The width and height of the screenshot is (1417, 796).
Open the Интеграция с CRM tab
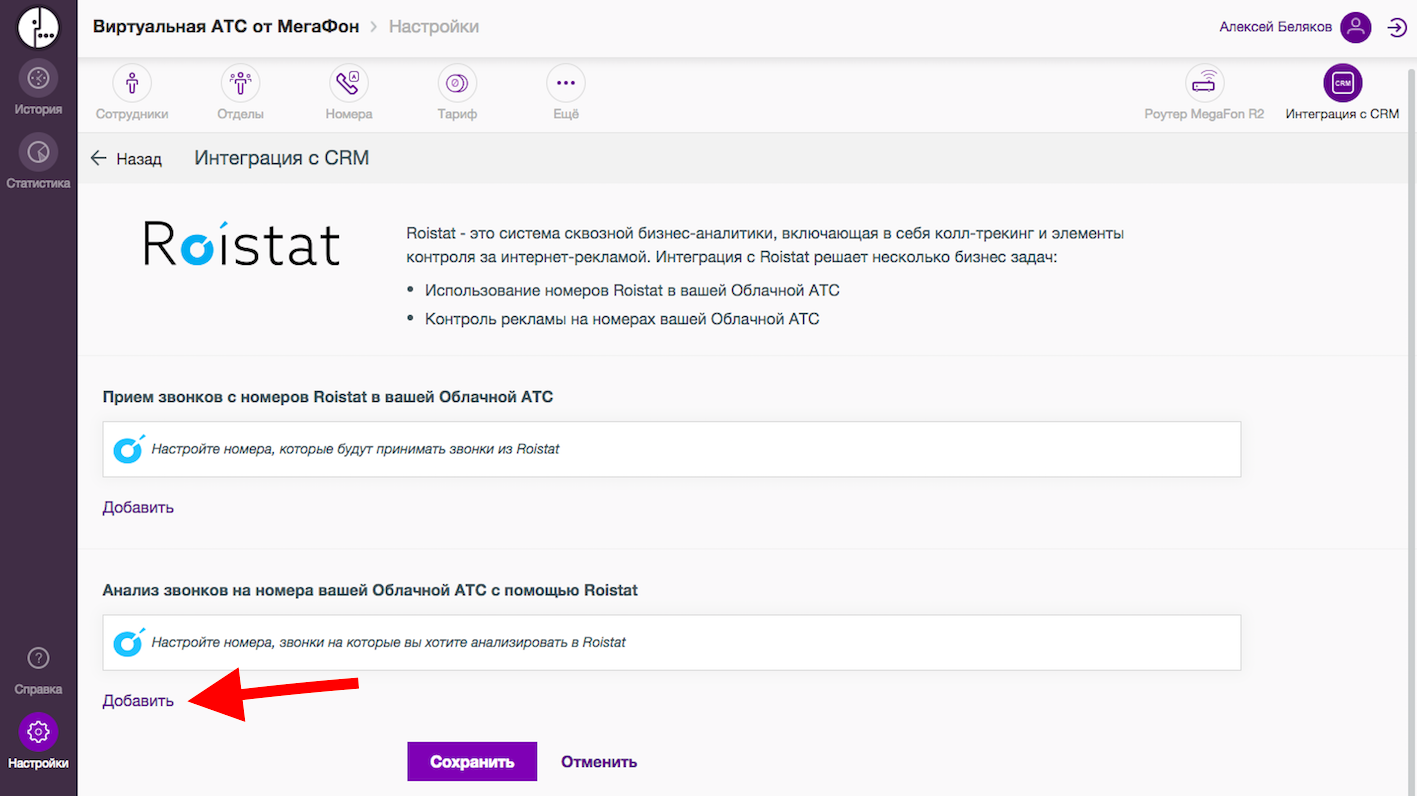point(1342,93)
